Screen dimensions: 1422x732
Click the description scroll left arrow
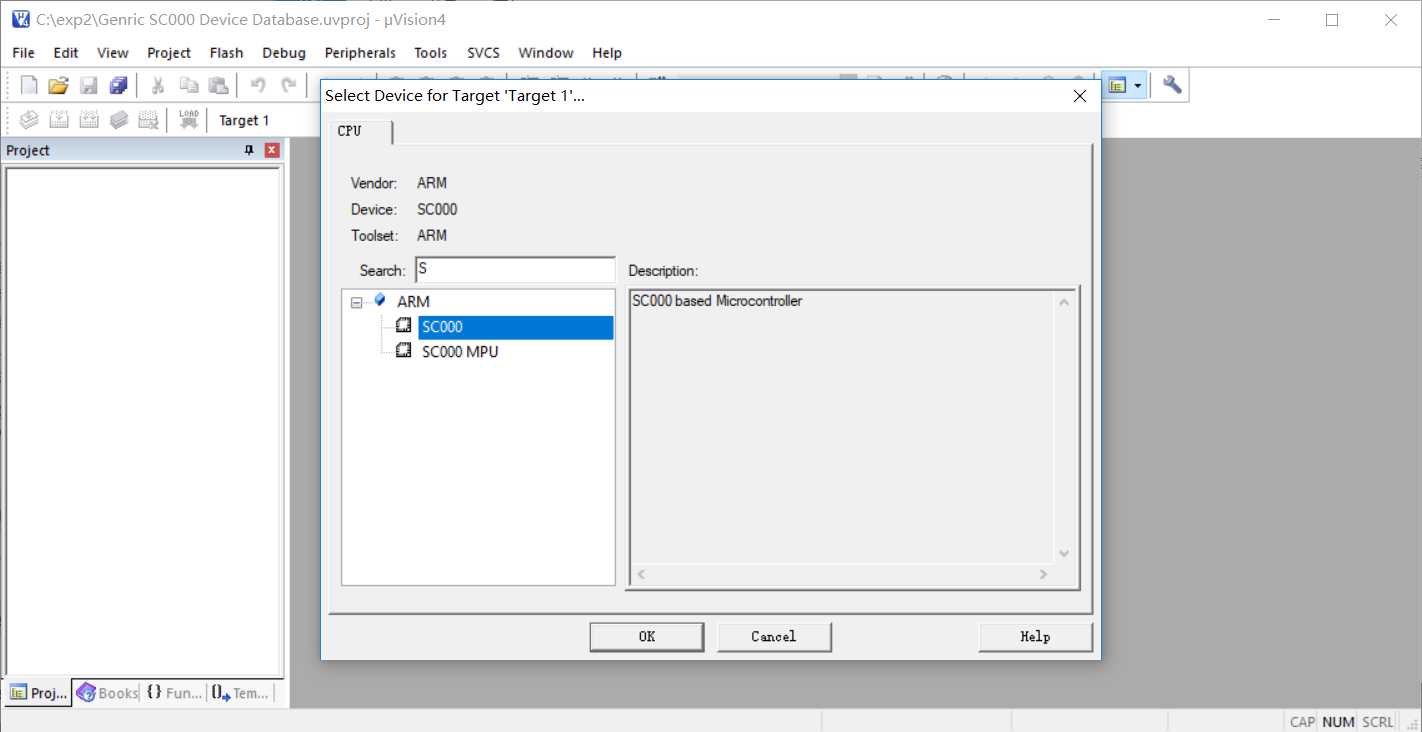pyautogui.click(x=641, y=575)
